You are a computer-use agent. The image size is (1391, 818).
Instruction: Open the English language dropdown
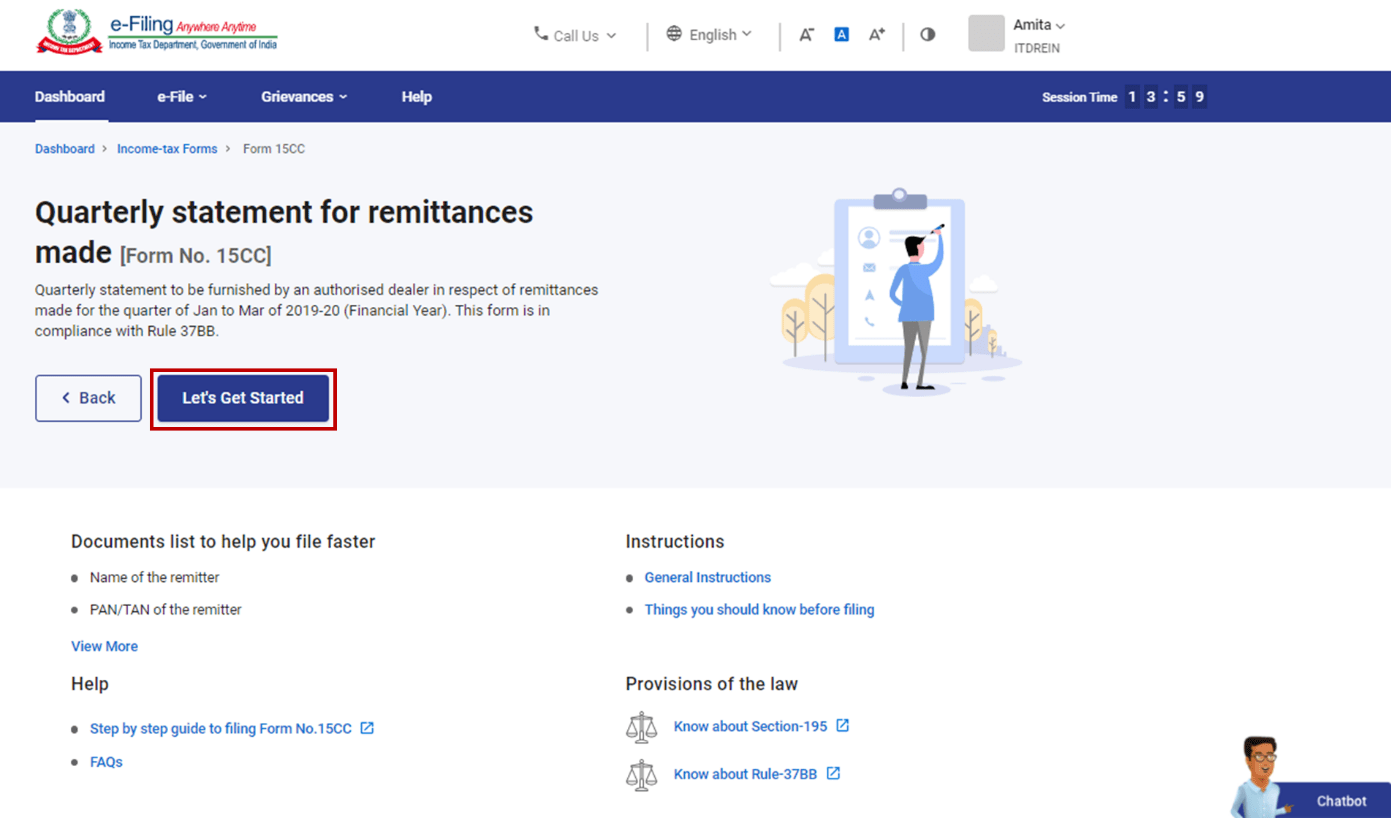[710, 35]
